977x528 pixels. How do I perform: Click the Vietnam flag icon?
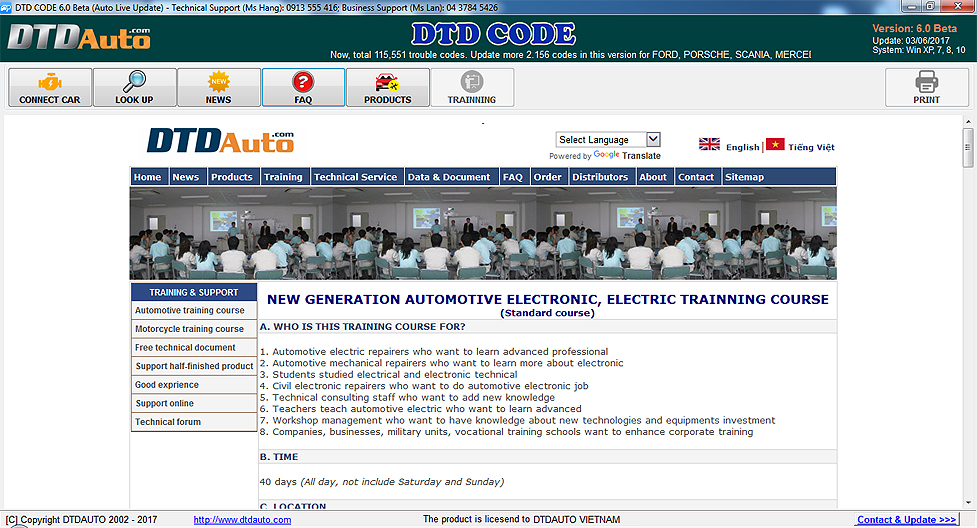coord(774,144)
